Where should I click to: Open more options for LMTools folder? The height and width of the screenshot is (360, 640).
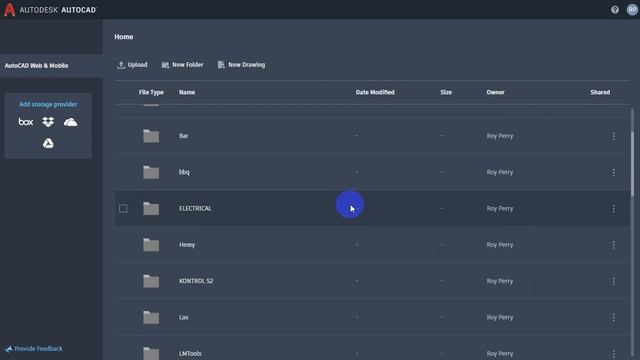click(x=613, y=354)
